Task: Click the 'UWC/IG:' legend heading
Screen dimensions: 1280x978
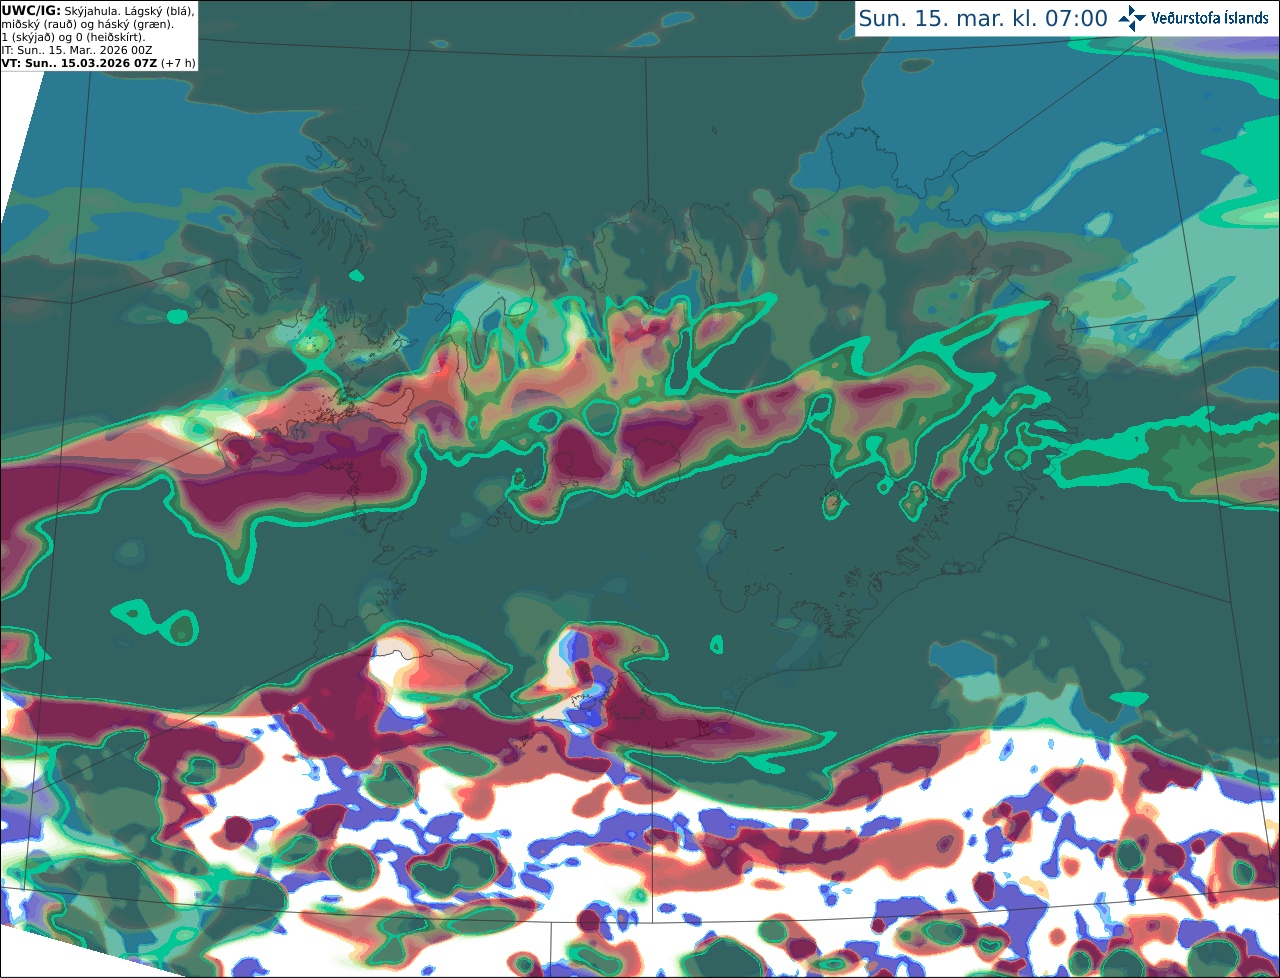Action: coord(30,10)
